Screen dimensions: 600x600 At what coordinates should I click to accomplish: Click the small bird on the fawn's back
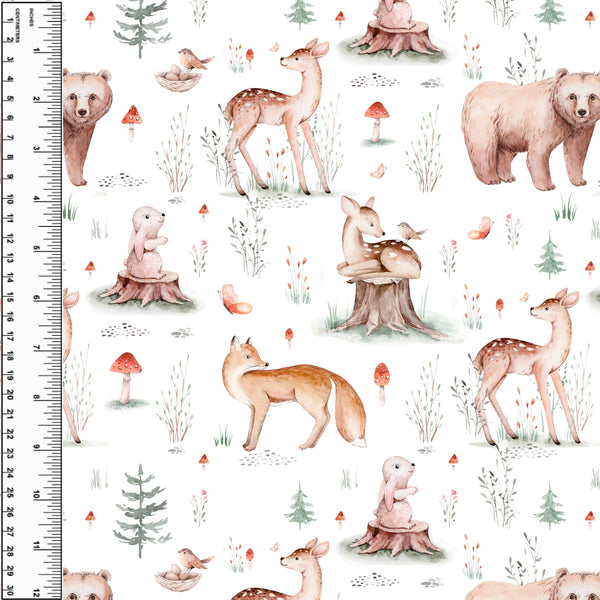coord(410,232)
